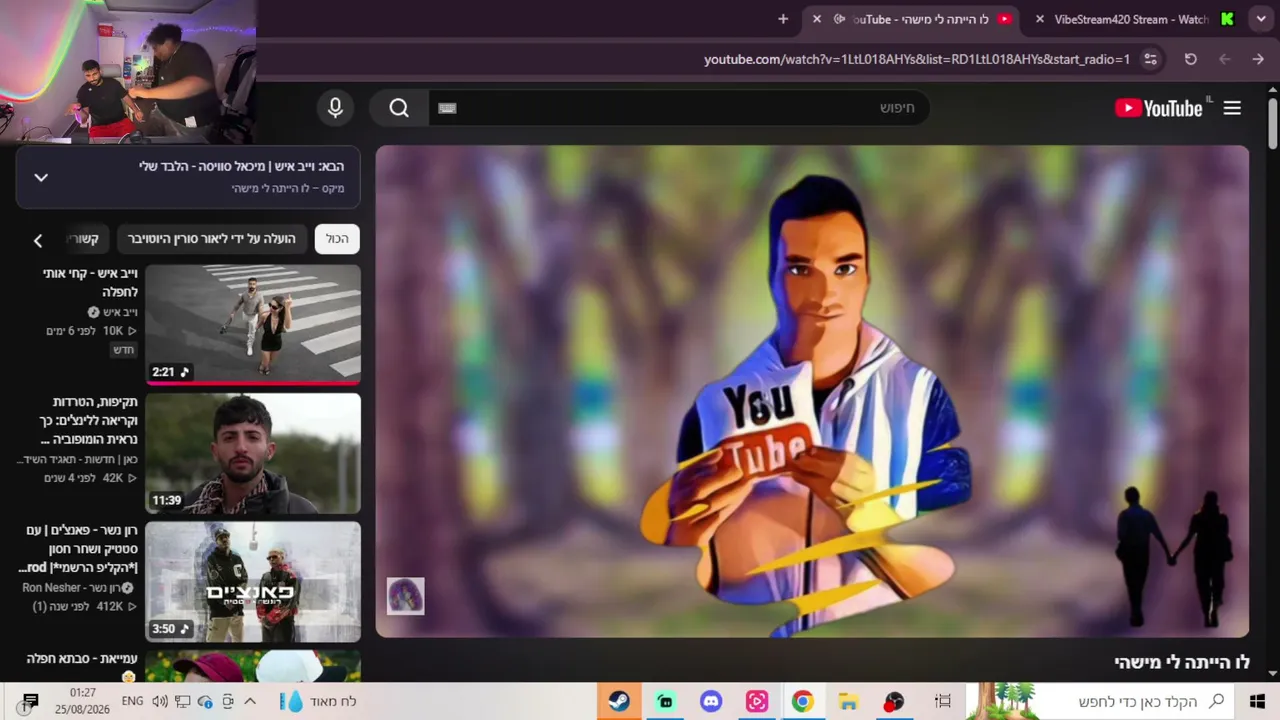Close the VibeStream420 Stream tab

(1040, 19)
